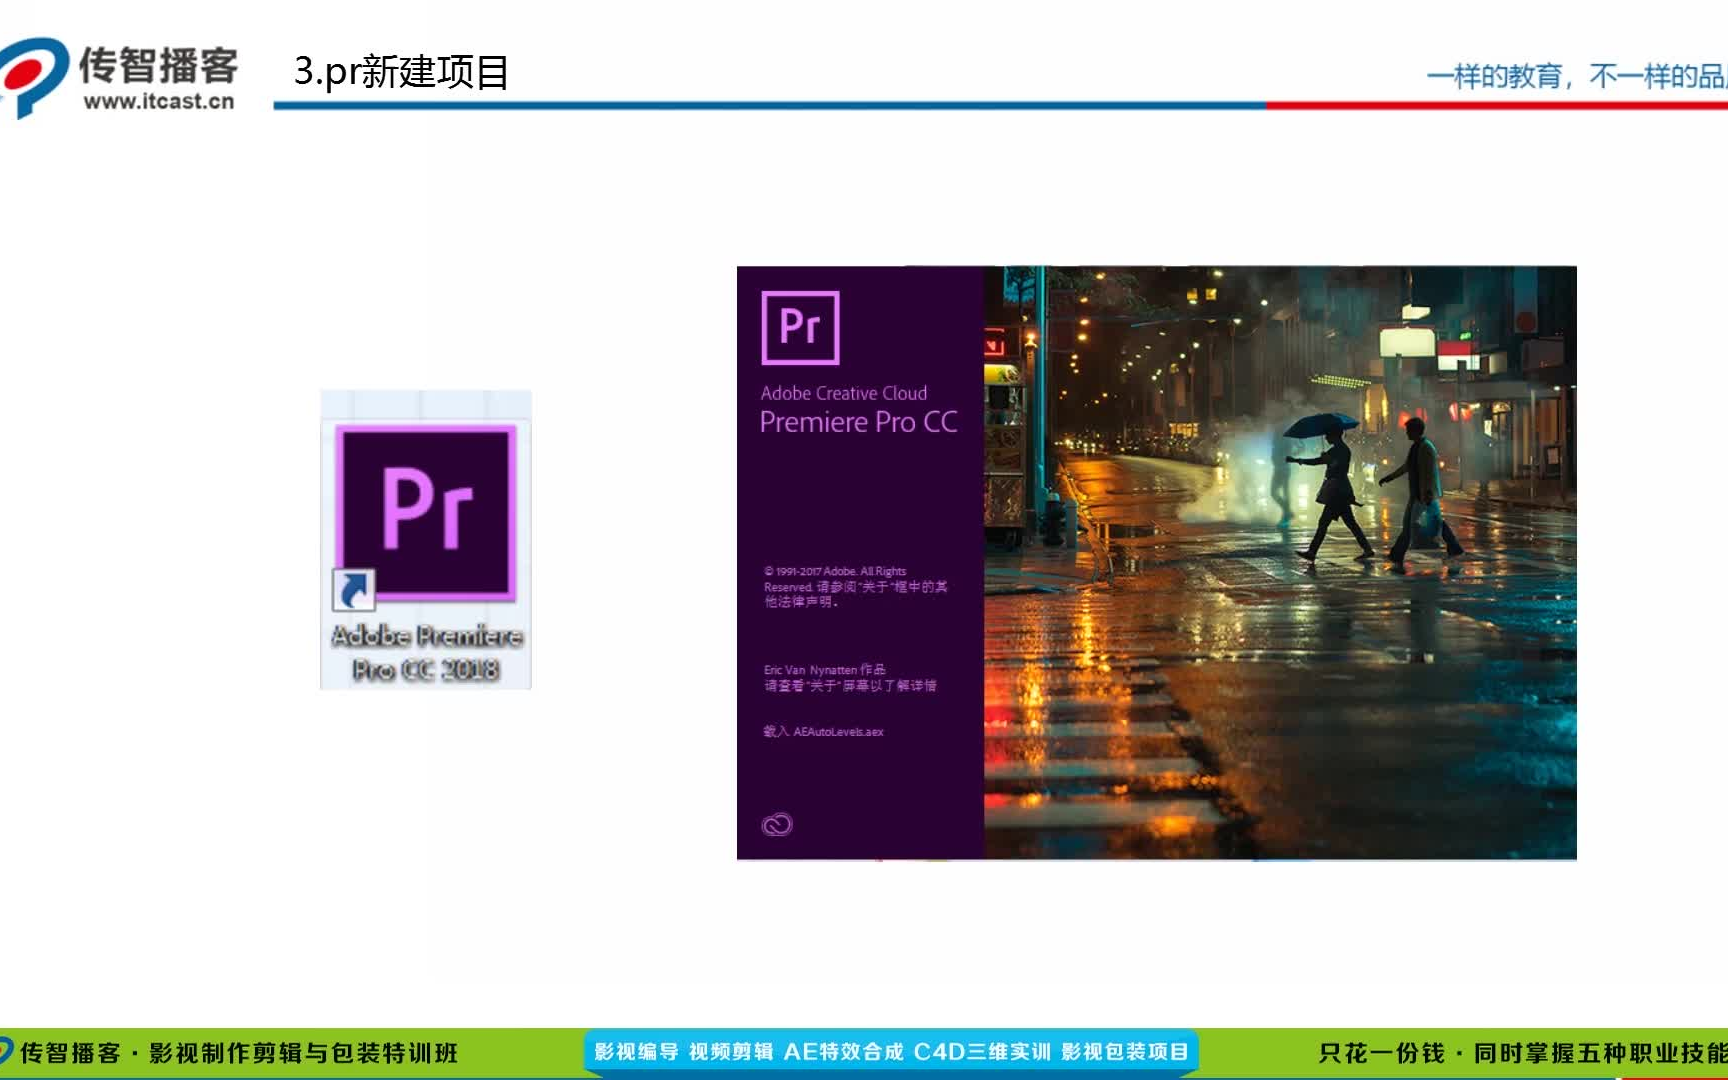Click the 'Adobe Creative Cloud' splash text
Viewport: 1728px width, 1080px height.
[843, 393]
